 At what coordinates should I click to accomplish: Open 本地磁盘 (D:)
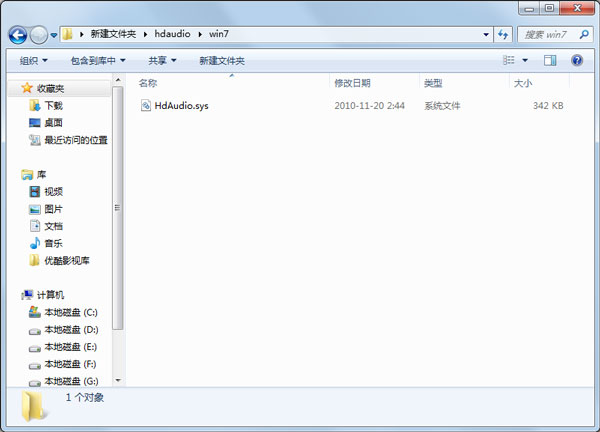[x=71, y=330]
